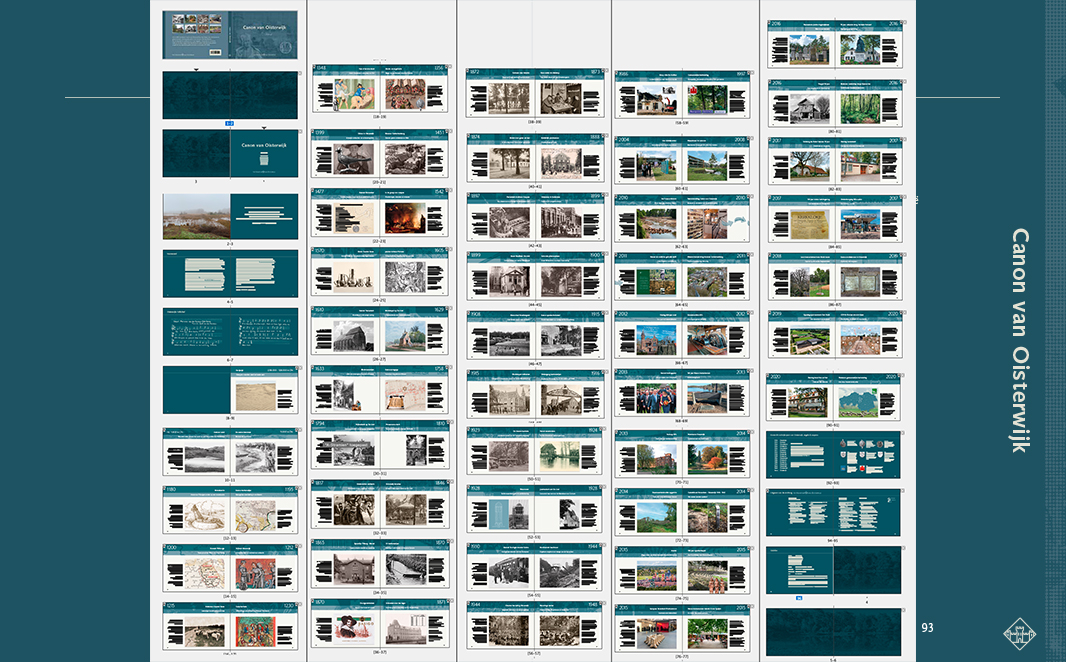Click the section marker triangle above the first dark spread
The height and width of the screenshot is (662, 1066).
[196, 69]
